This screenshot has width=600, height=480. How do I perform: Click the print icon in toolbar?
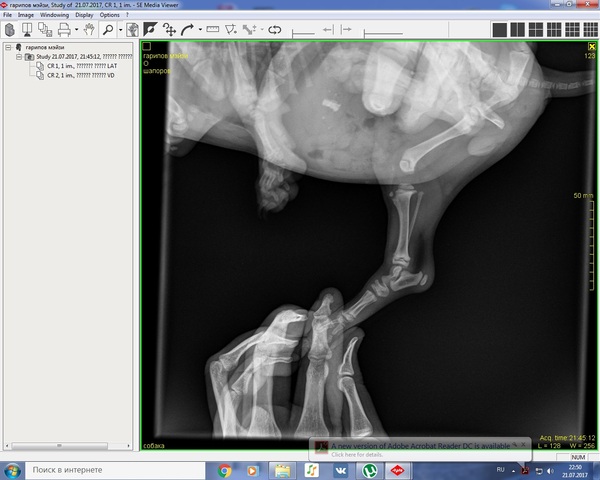pos(63,30)
